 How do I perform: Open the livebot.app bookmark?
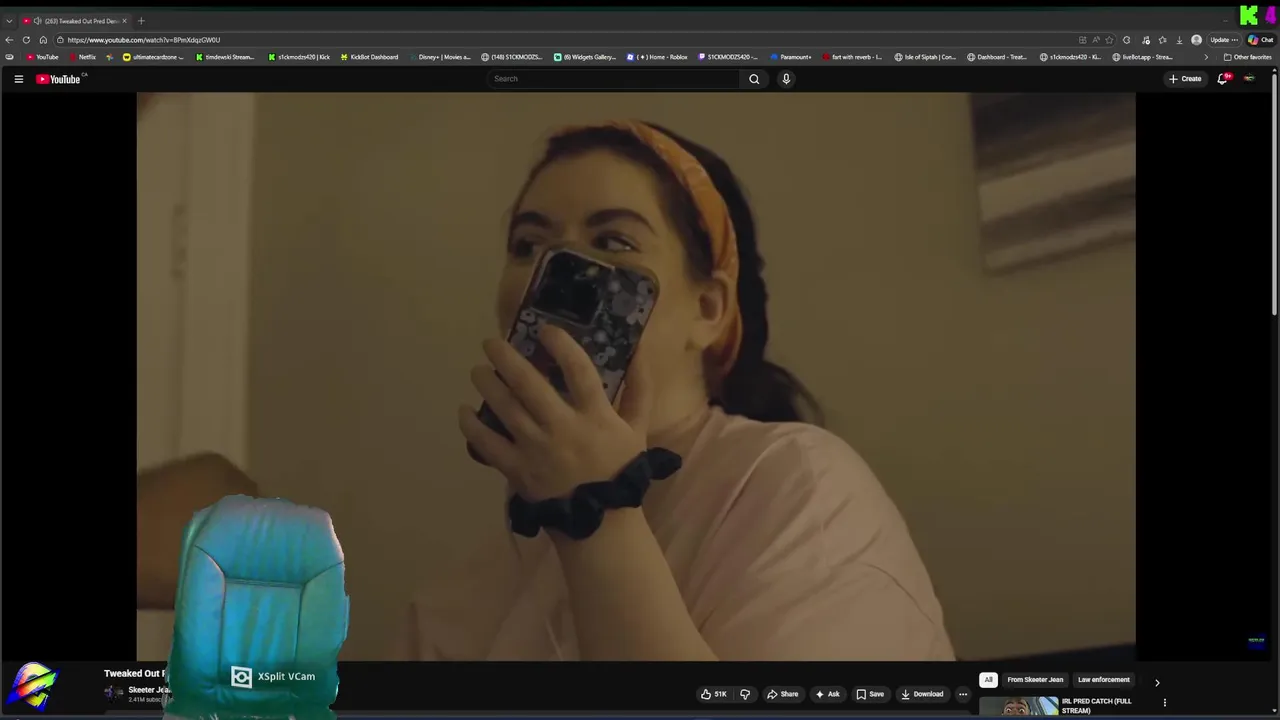tap(1143, 57)
